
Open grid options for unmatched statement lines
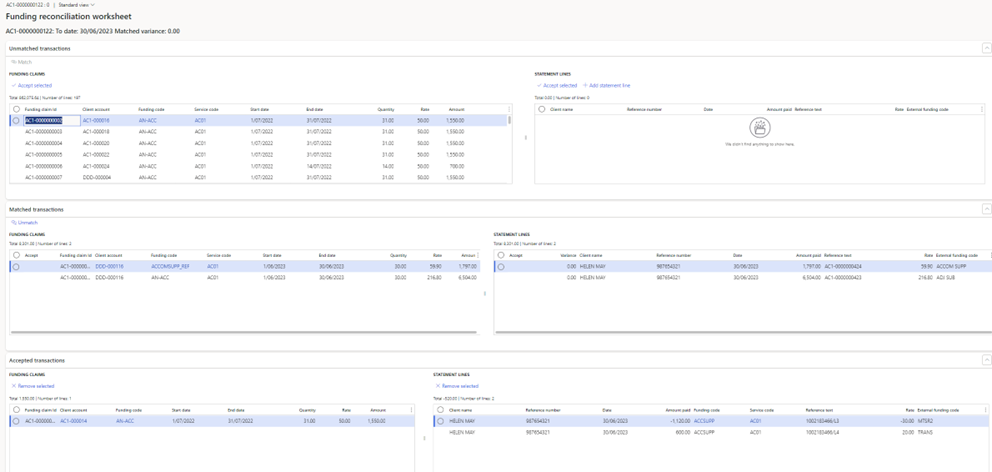point(982,109)
